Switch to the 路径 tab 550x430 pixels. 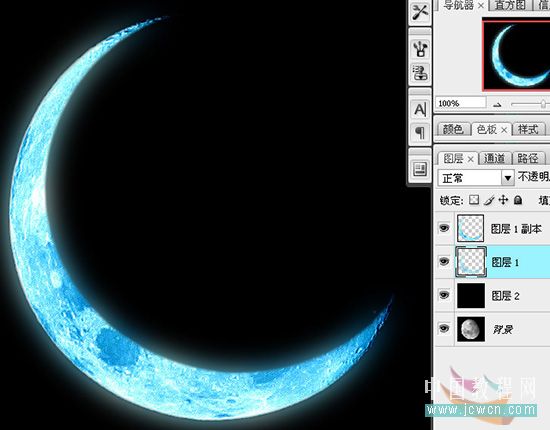pyautogui.click(x=528, y=159)
